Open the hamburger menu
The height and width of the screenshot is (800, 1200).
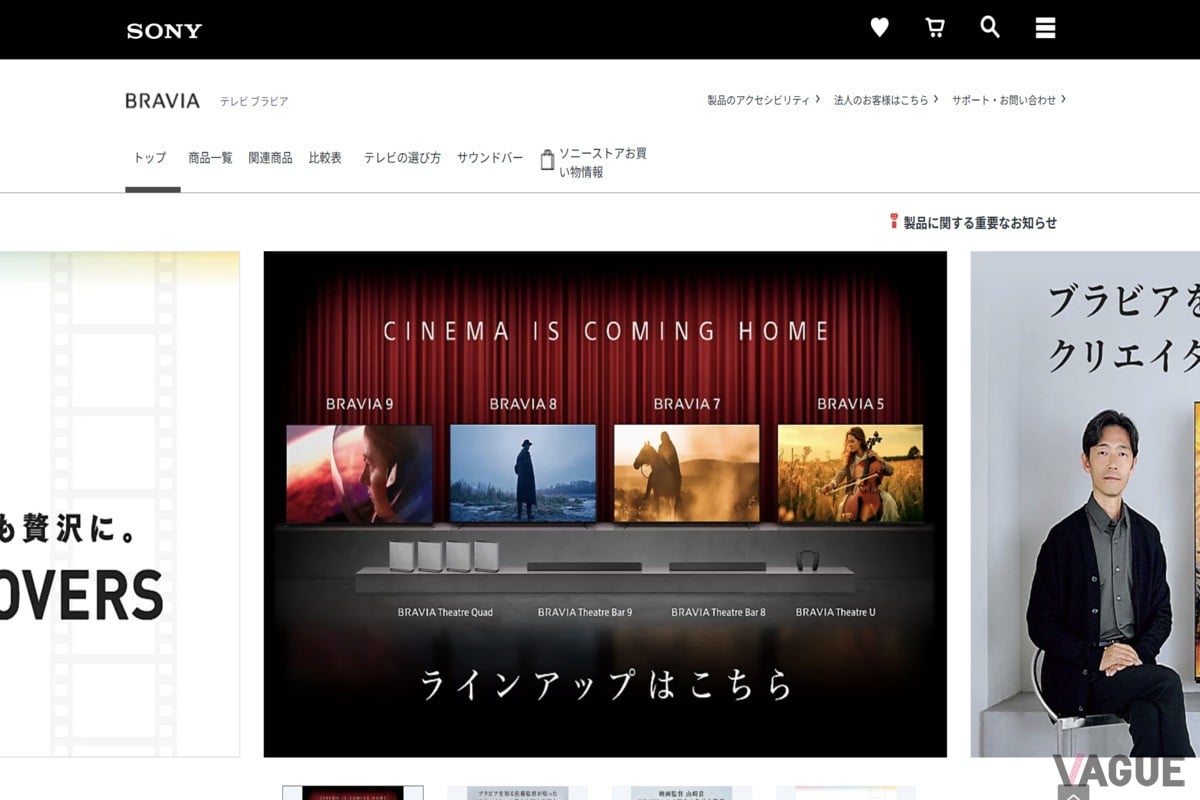(x=1045, y=28)
